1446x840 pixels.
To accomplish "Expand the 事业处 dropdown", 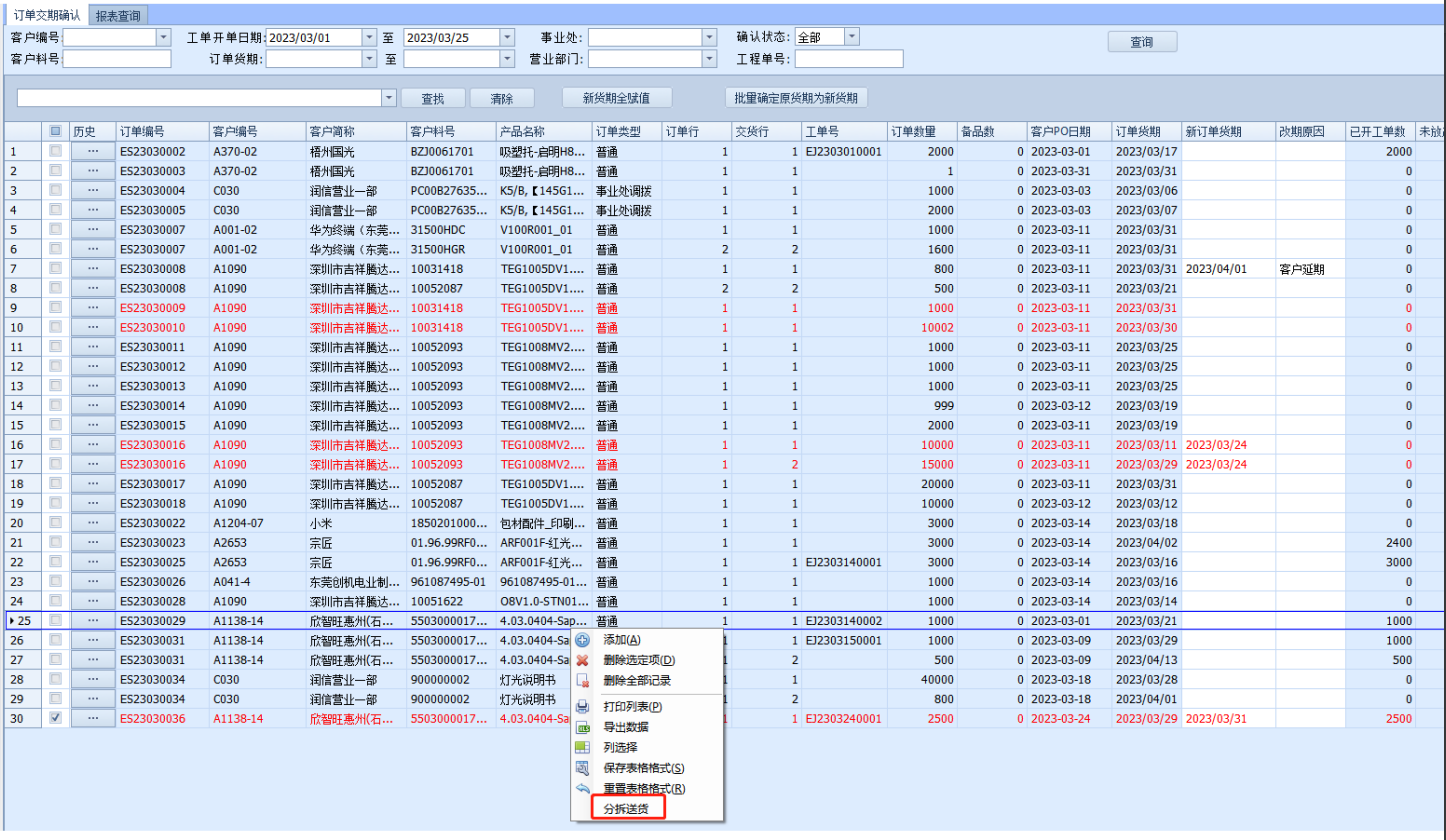I will click(x=710, y=37).
